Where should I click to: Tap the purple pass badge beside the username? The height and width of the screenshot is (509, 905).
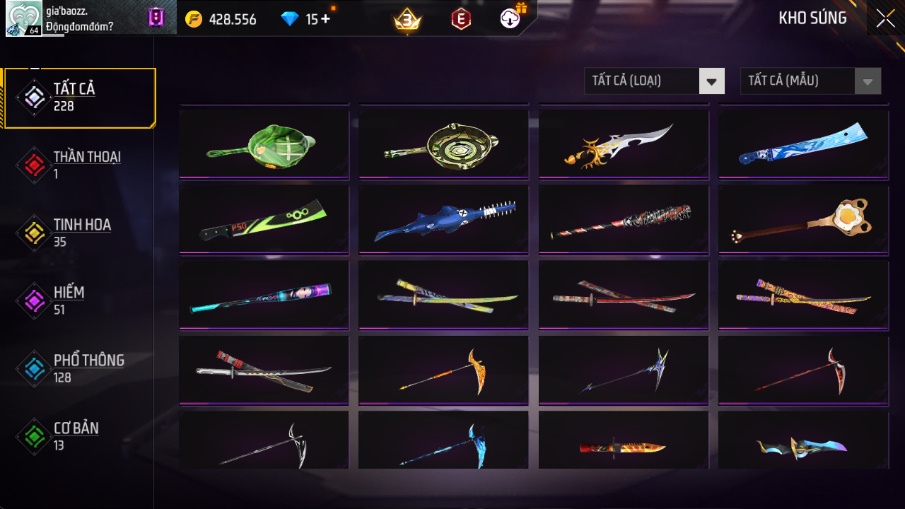click(156, 17)
